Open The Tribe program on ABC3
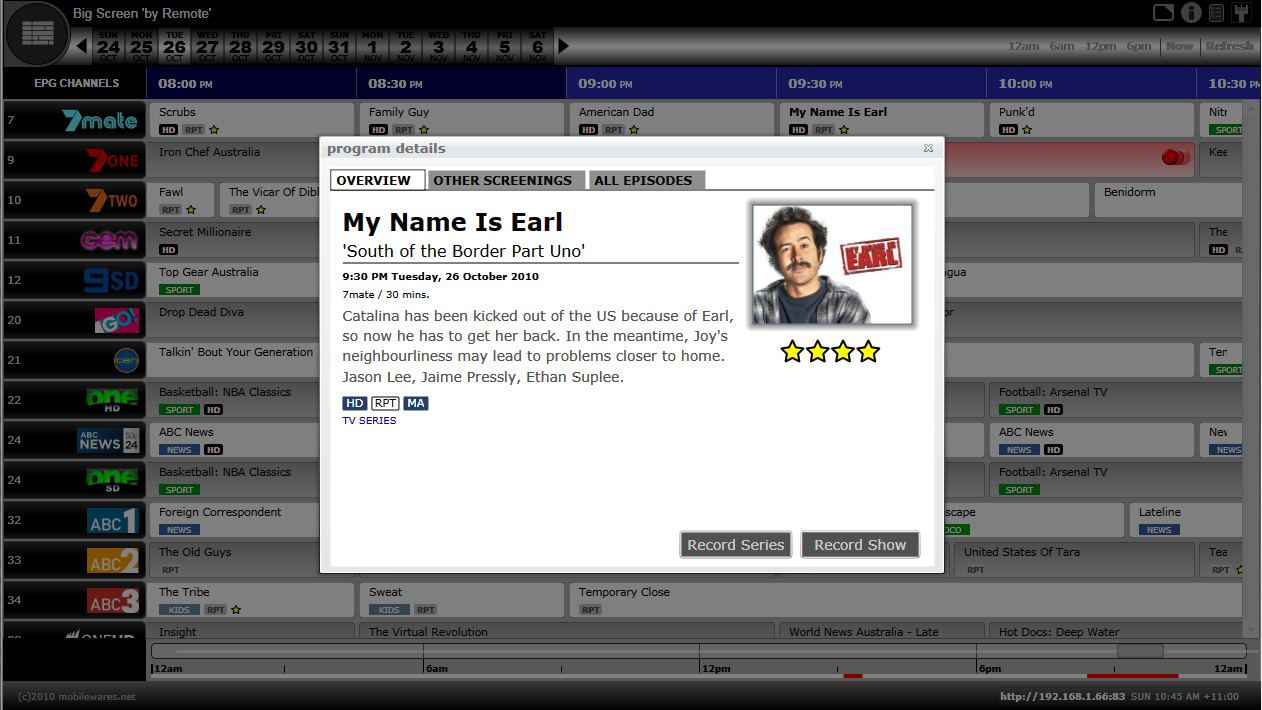Image resolution: width=1262 pixels, height=710 pixels. tap(252, 600)
